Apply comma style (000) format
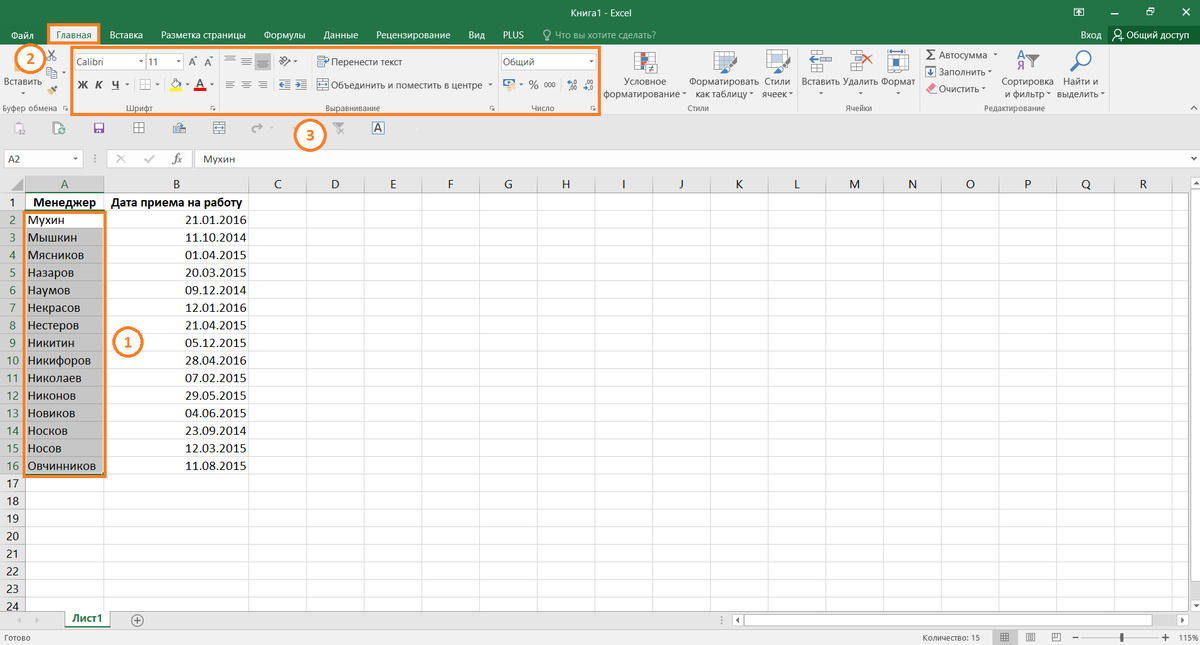Screen dimensions: 1200x645 [550, 85]
